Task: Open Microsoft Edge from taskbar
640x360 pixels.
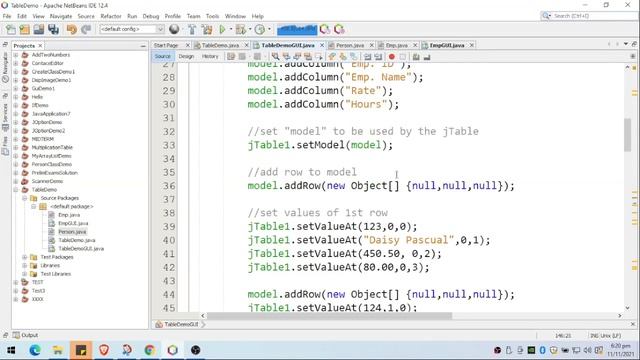Action: (x=35, y=350)
